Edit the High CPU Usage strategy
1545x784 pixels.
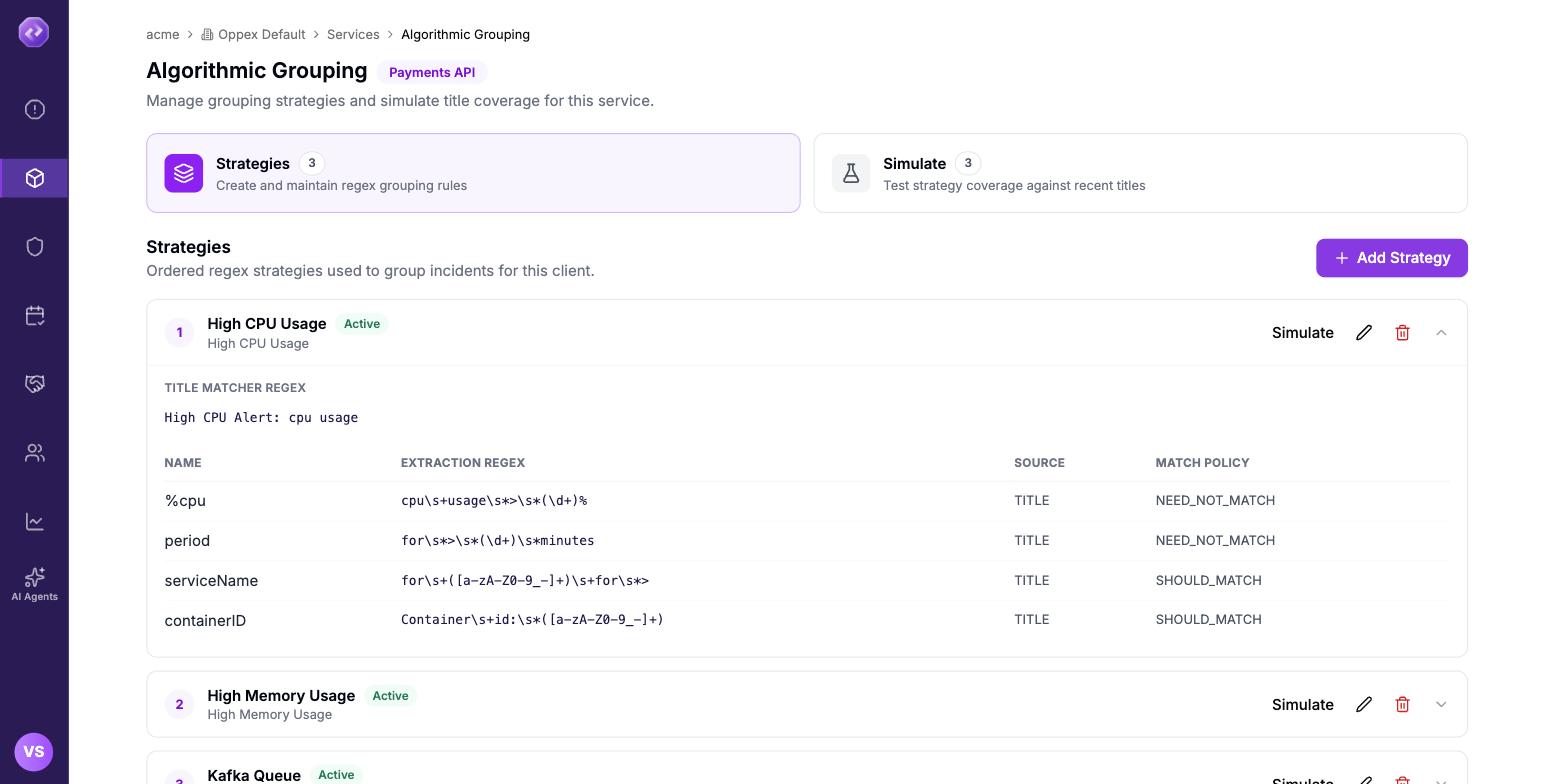[1364, 333]
